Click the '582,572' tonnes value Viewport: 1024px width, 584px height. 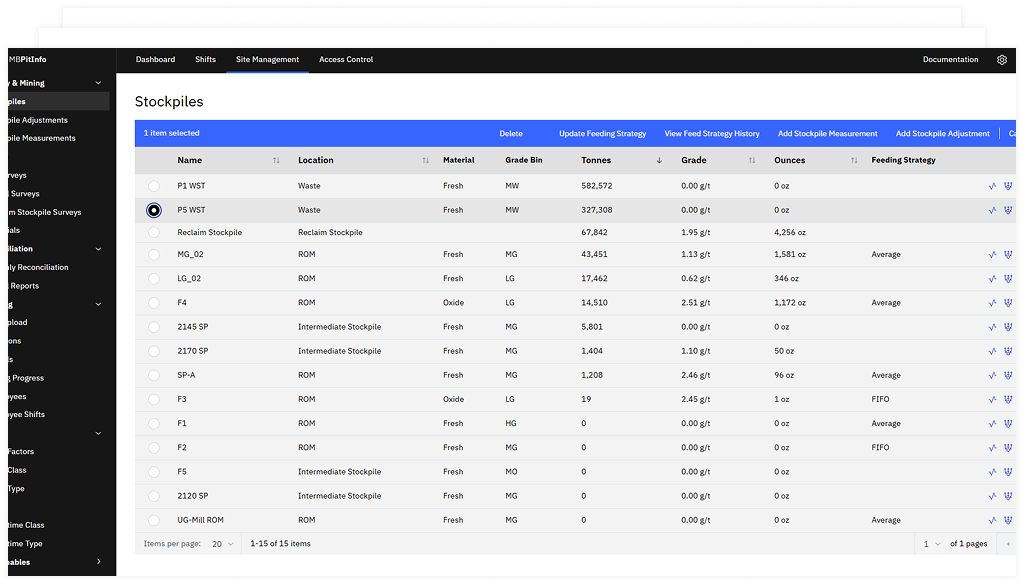click(x=597, y=186)
